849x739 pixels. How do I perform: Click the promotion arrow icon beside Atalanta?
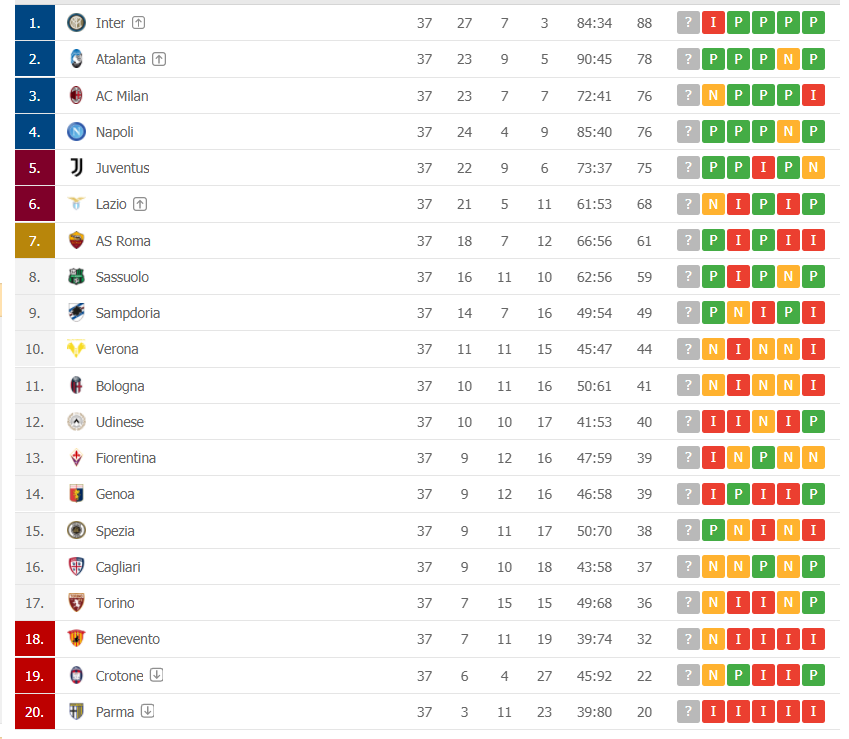pyautogui.click(x=159, y=59)
